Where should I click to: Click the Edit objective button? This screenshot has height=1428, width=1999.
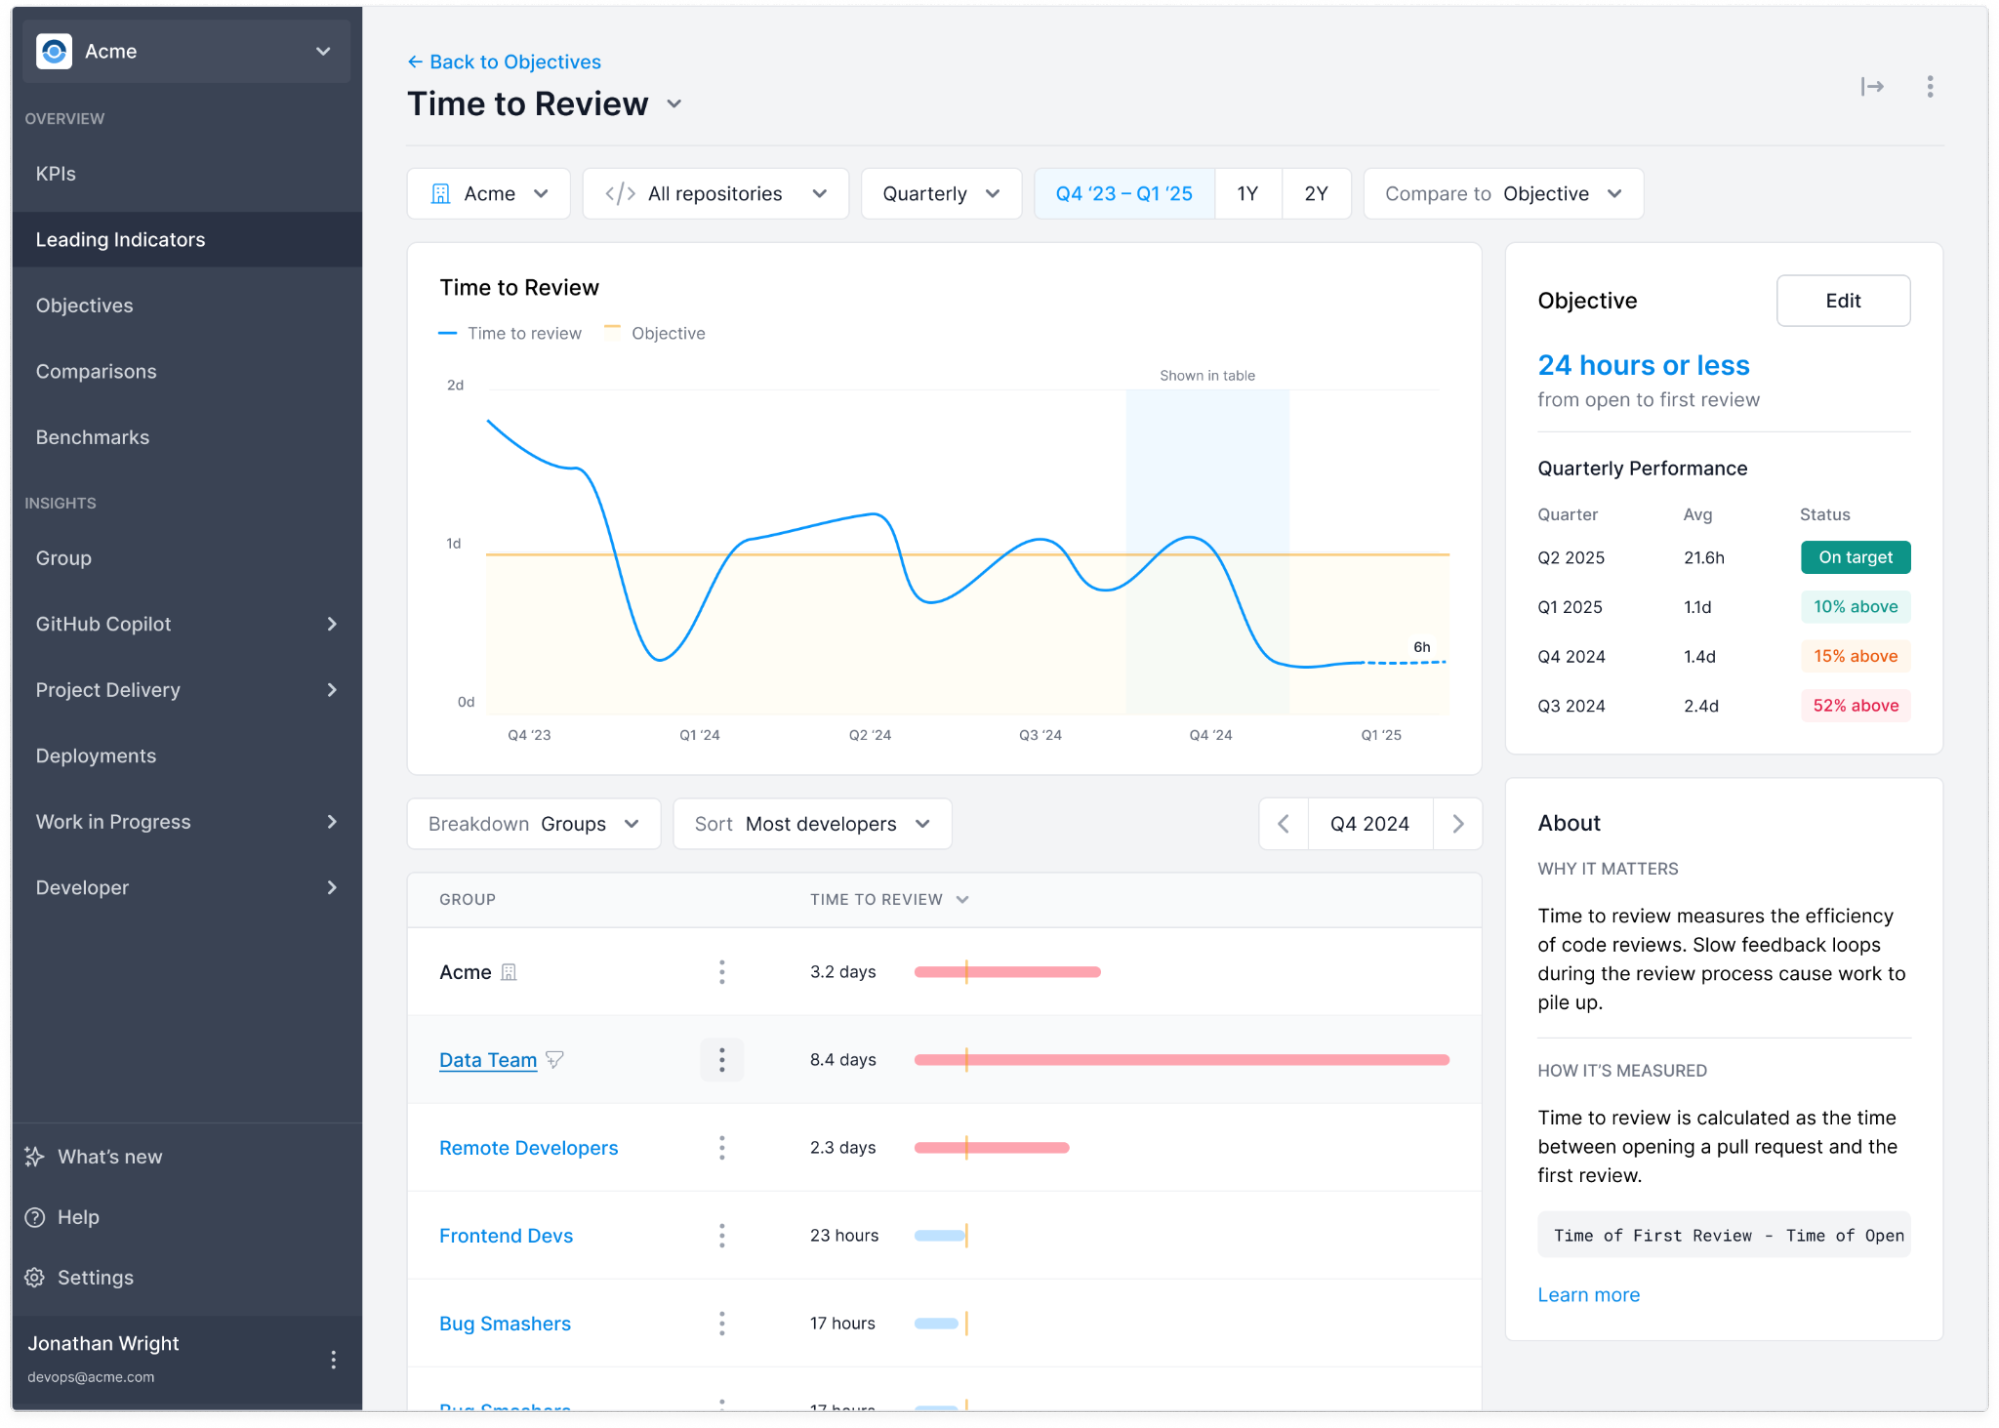pos(1842,301)
